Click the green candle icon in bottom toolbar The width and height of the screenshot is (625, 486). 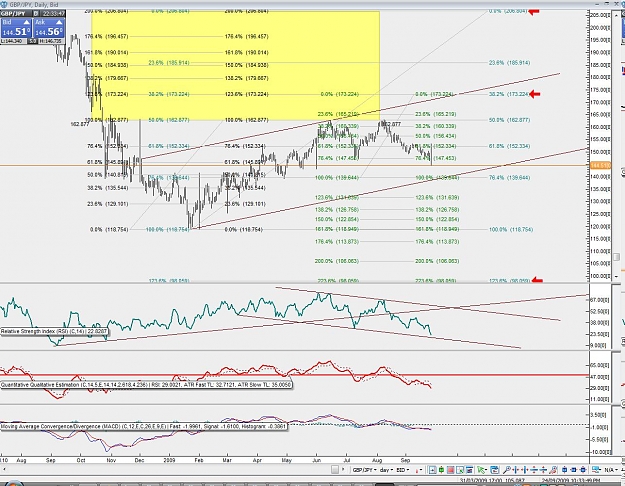point(441,470)
